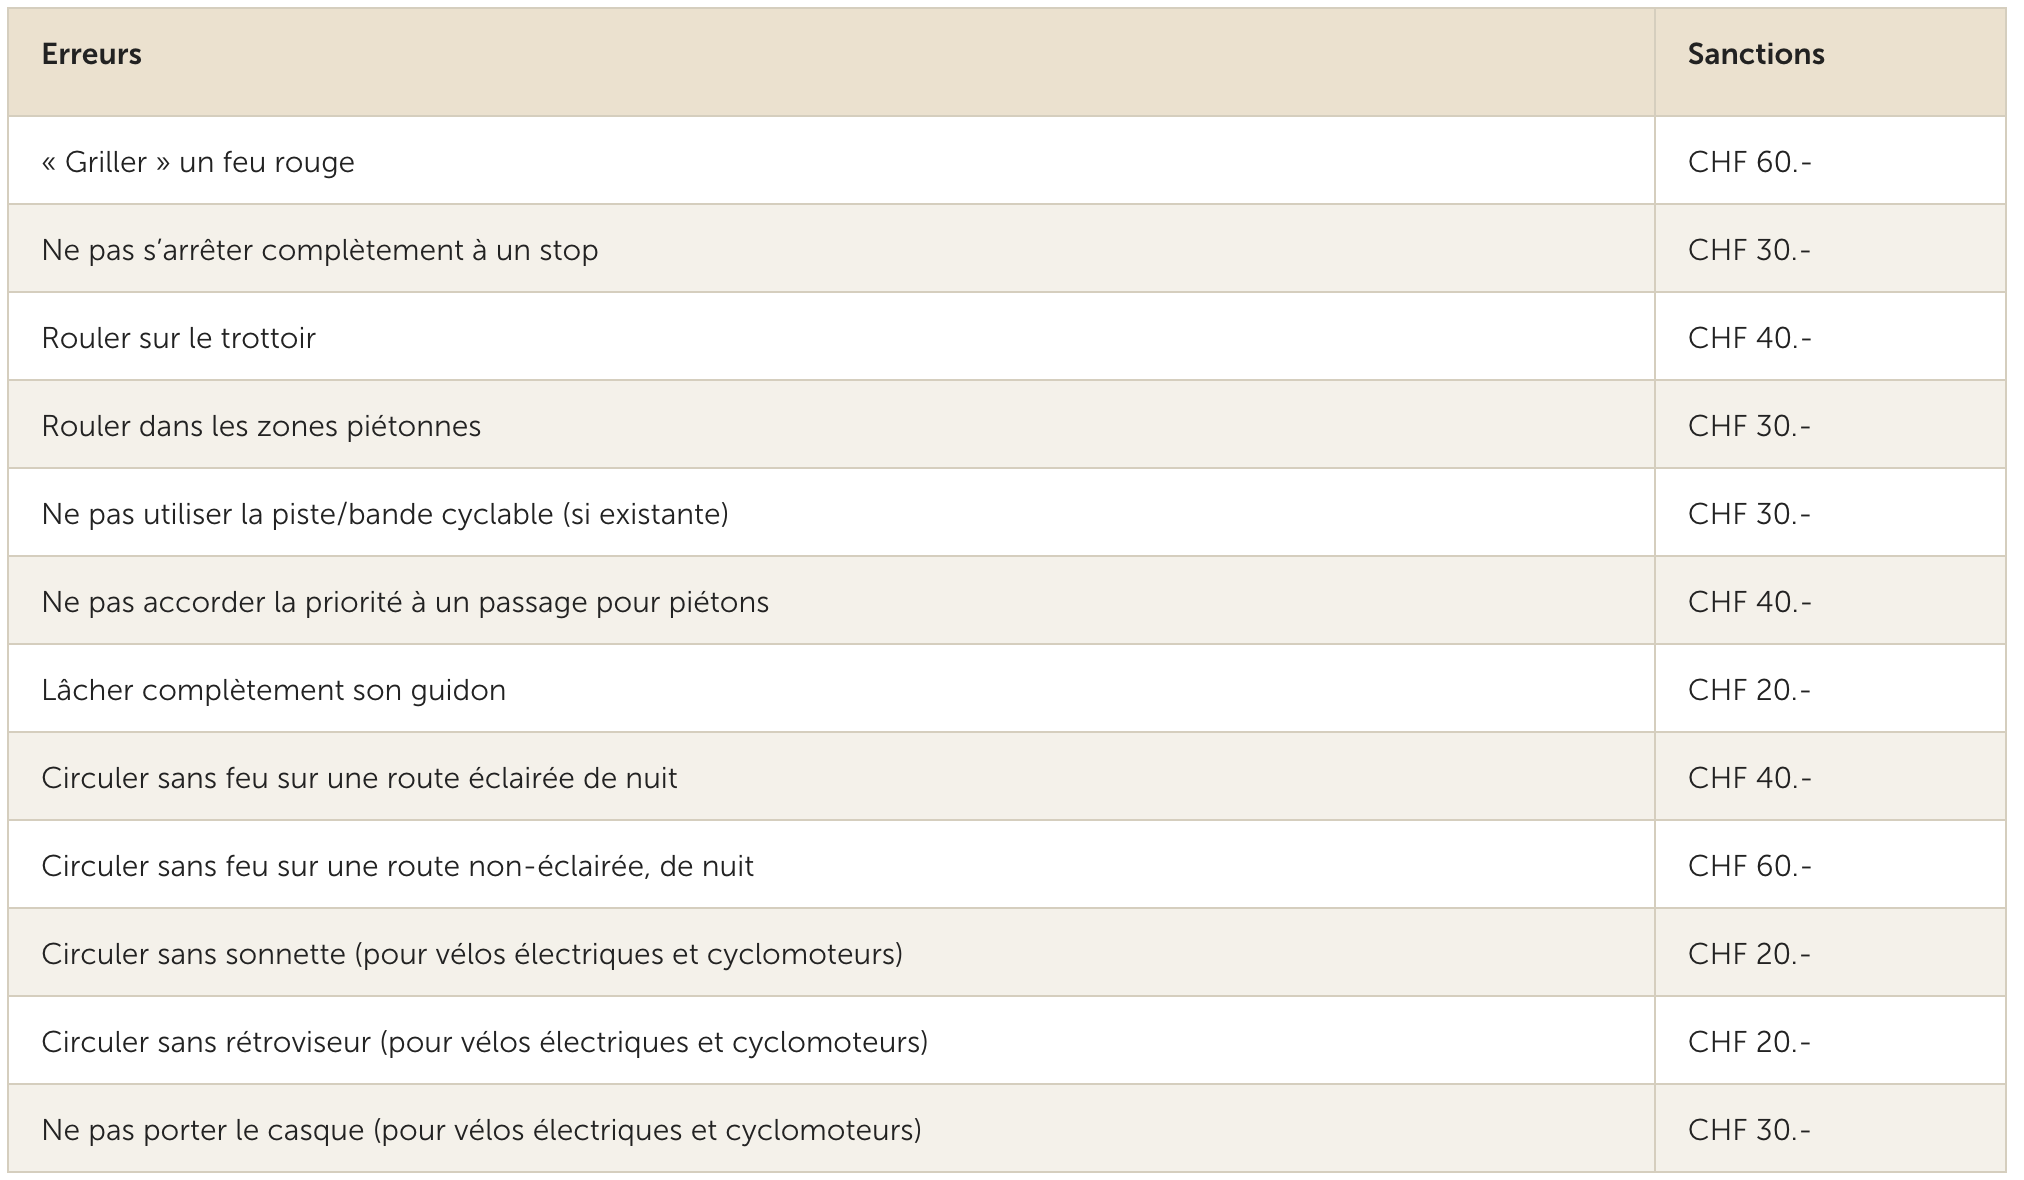The image size is (2024, 1180).
Task: Click the "Ne pas porter le casque" entry
Action: (481, 1130)
